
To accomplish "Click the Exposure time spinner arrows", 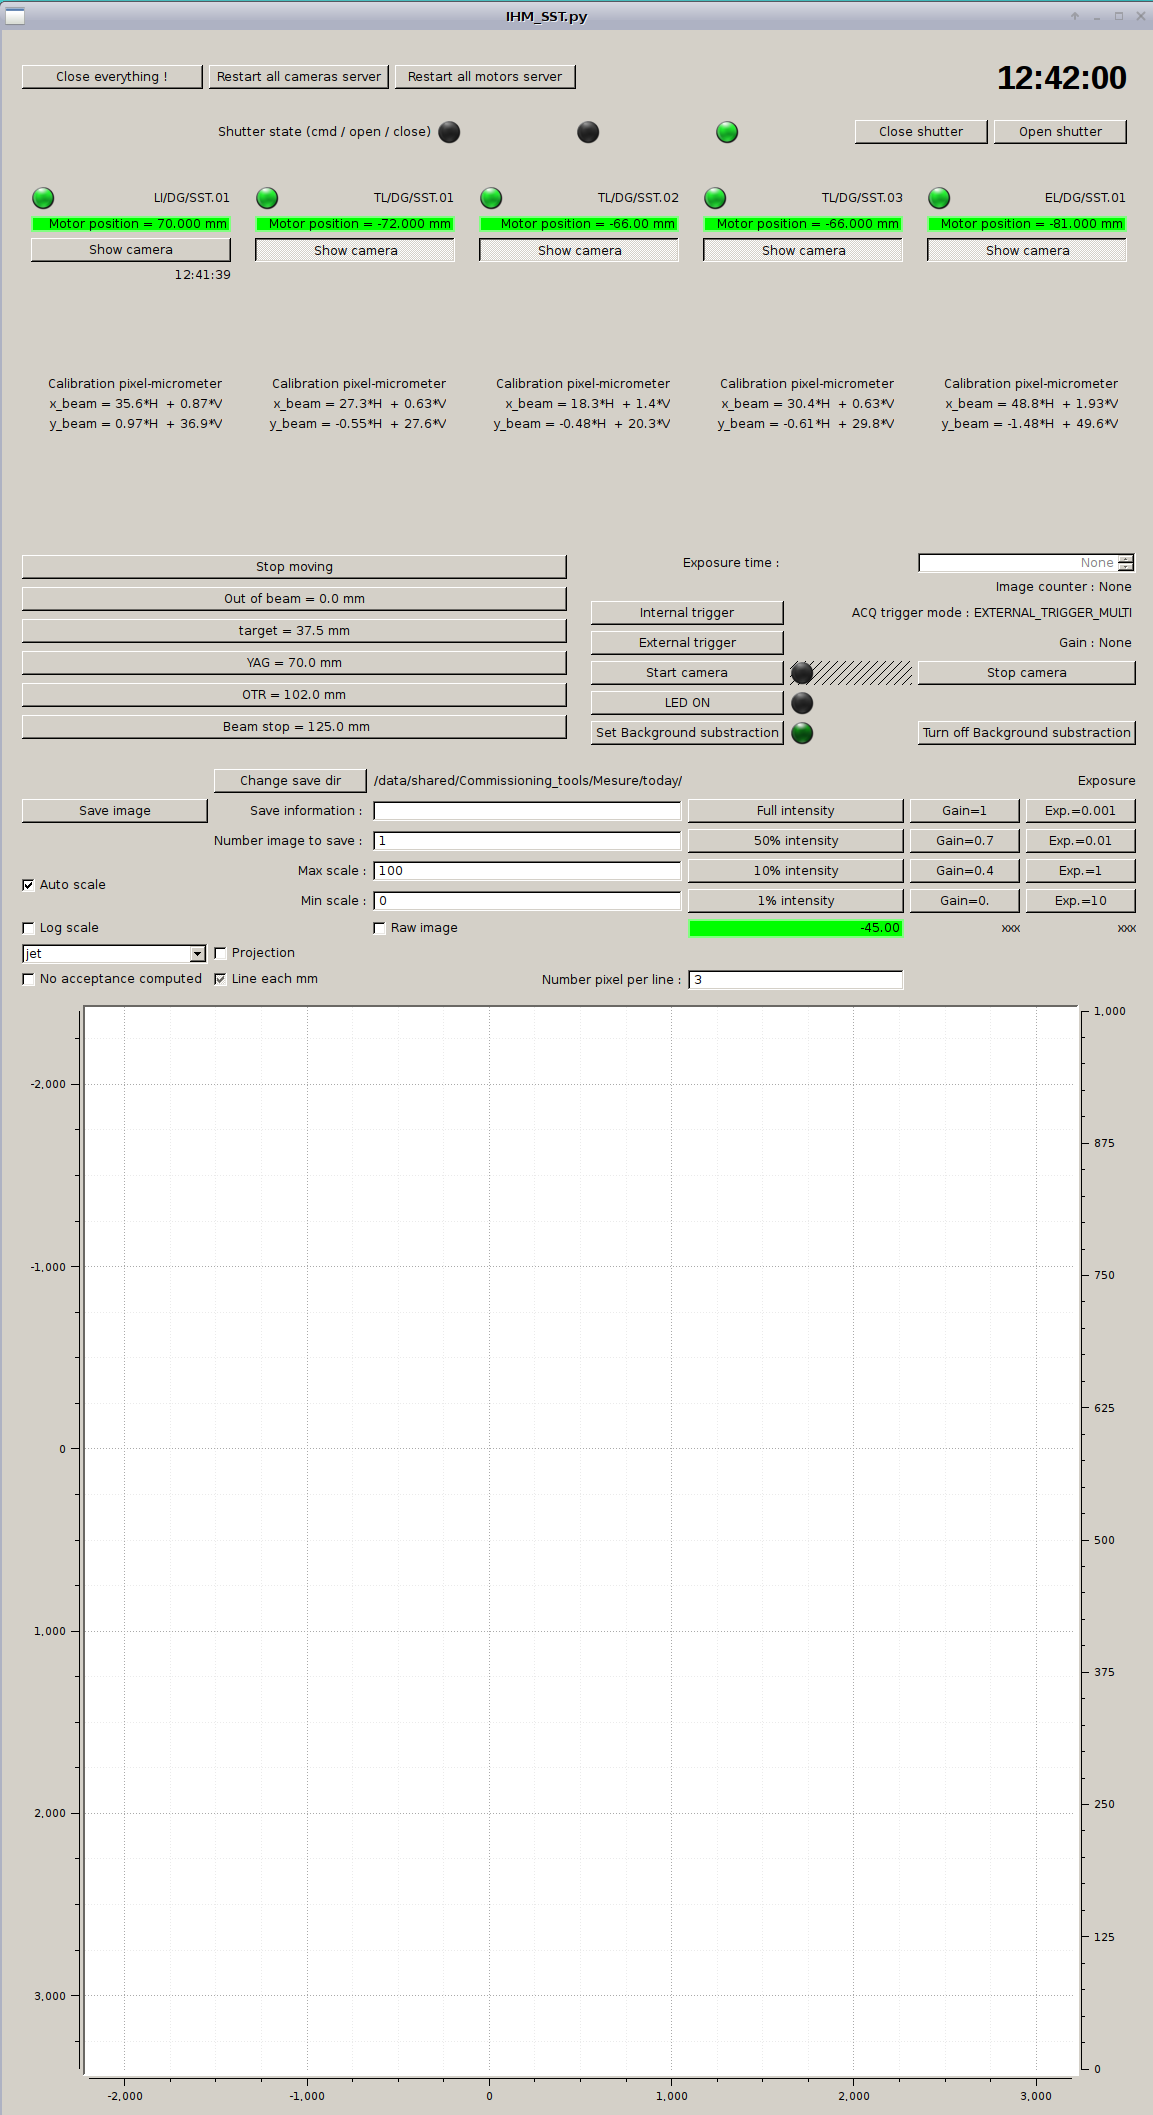I will point(1126,563).
